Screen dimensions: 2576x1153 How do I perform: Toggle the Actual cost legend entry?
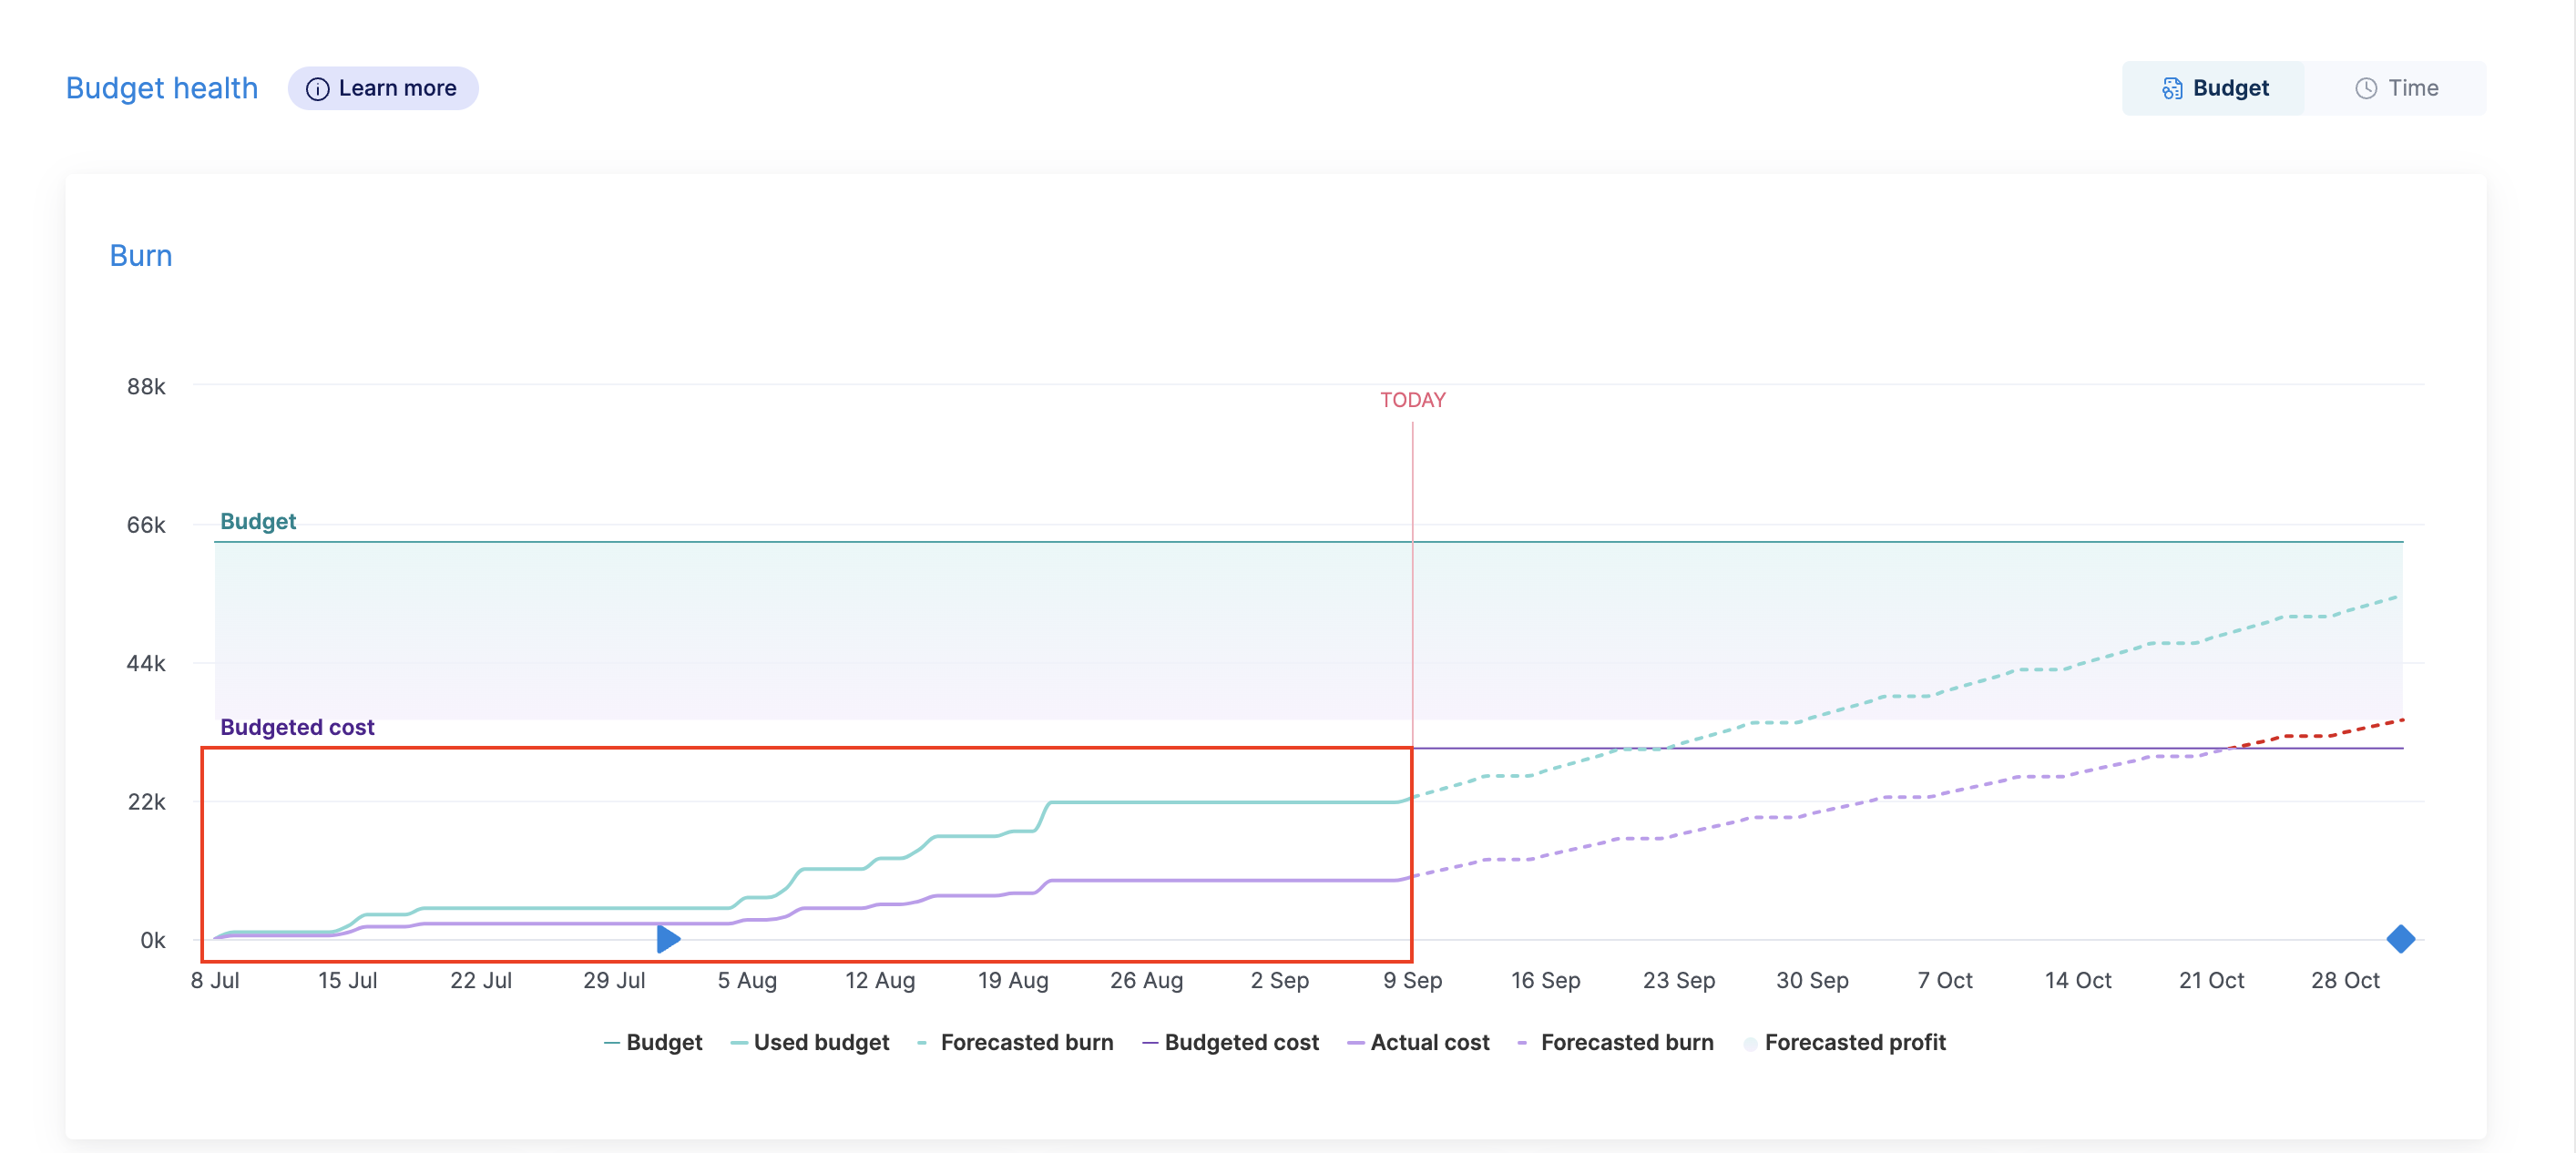[1418, 1042]
